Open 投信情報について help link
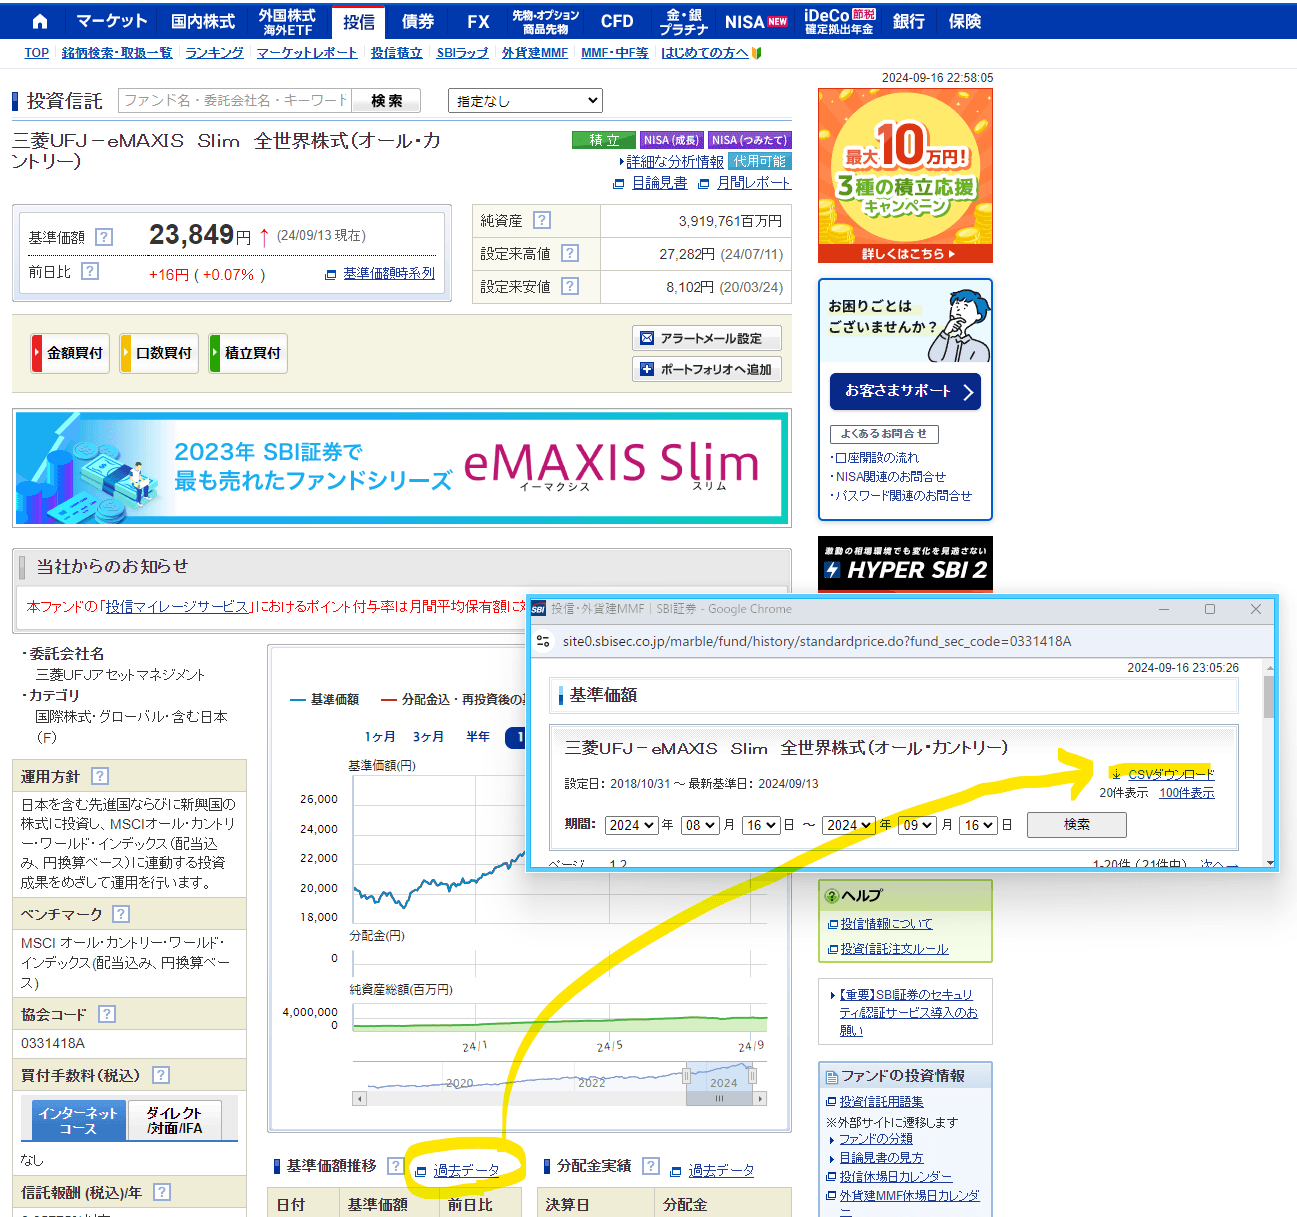 tap(886, 924)
